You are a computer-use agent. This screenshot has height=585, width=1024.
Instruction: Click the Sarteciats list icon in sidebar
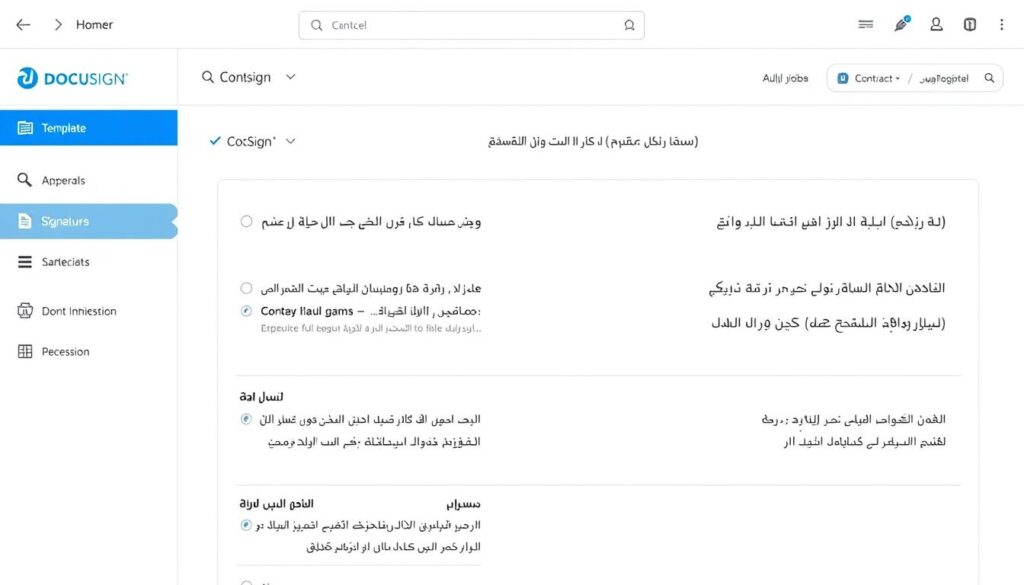(x=25, y=262)
